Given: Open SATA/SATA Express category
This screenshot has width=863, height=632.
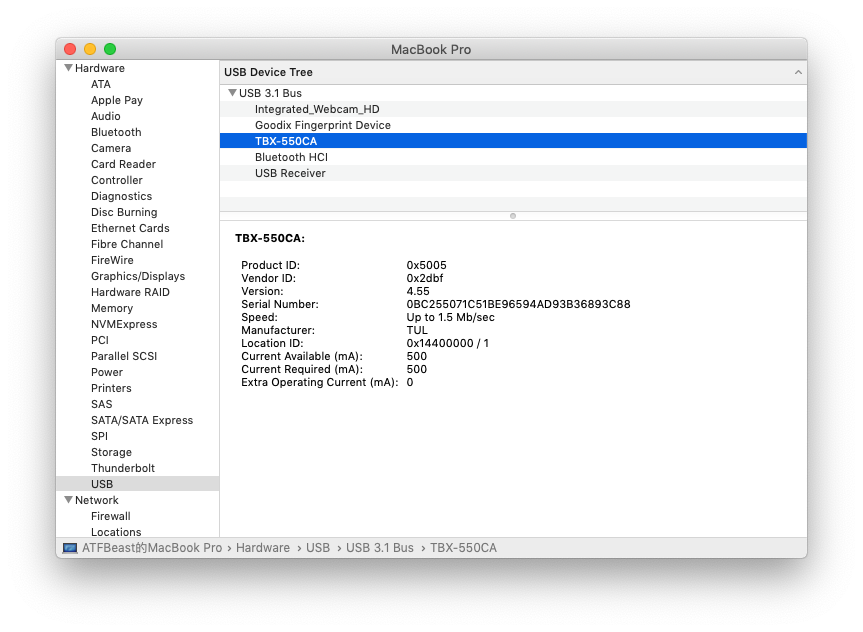Looking at the screenshot, I should [142, 419].
